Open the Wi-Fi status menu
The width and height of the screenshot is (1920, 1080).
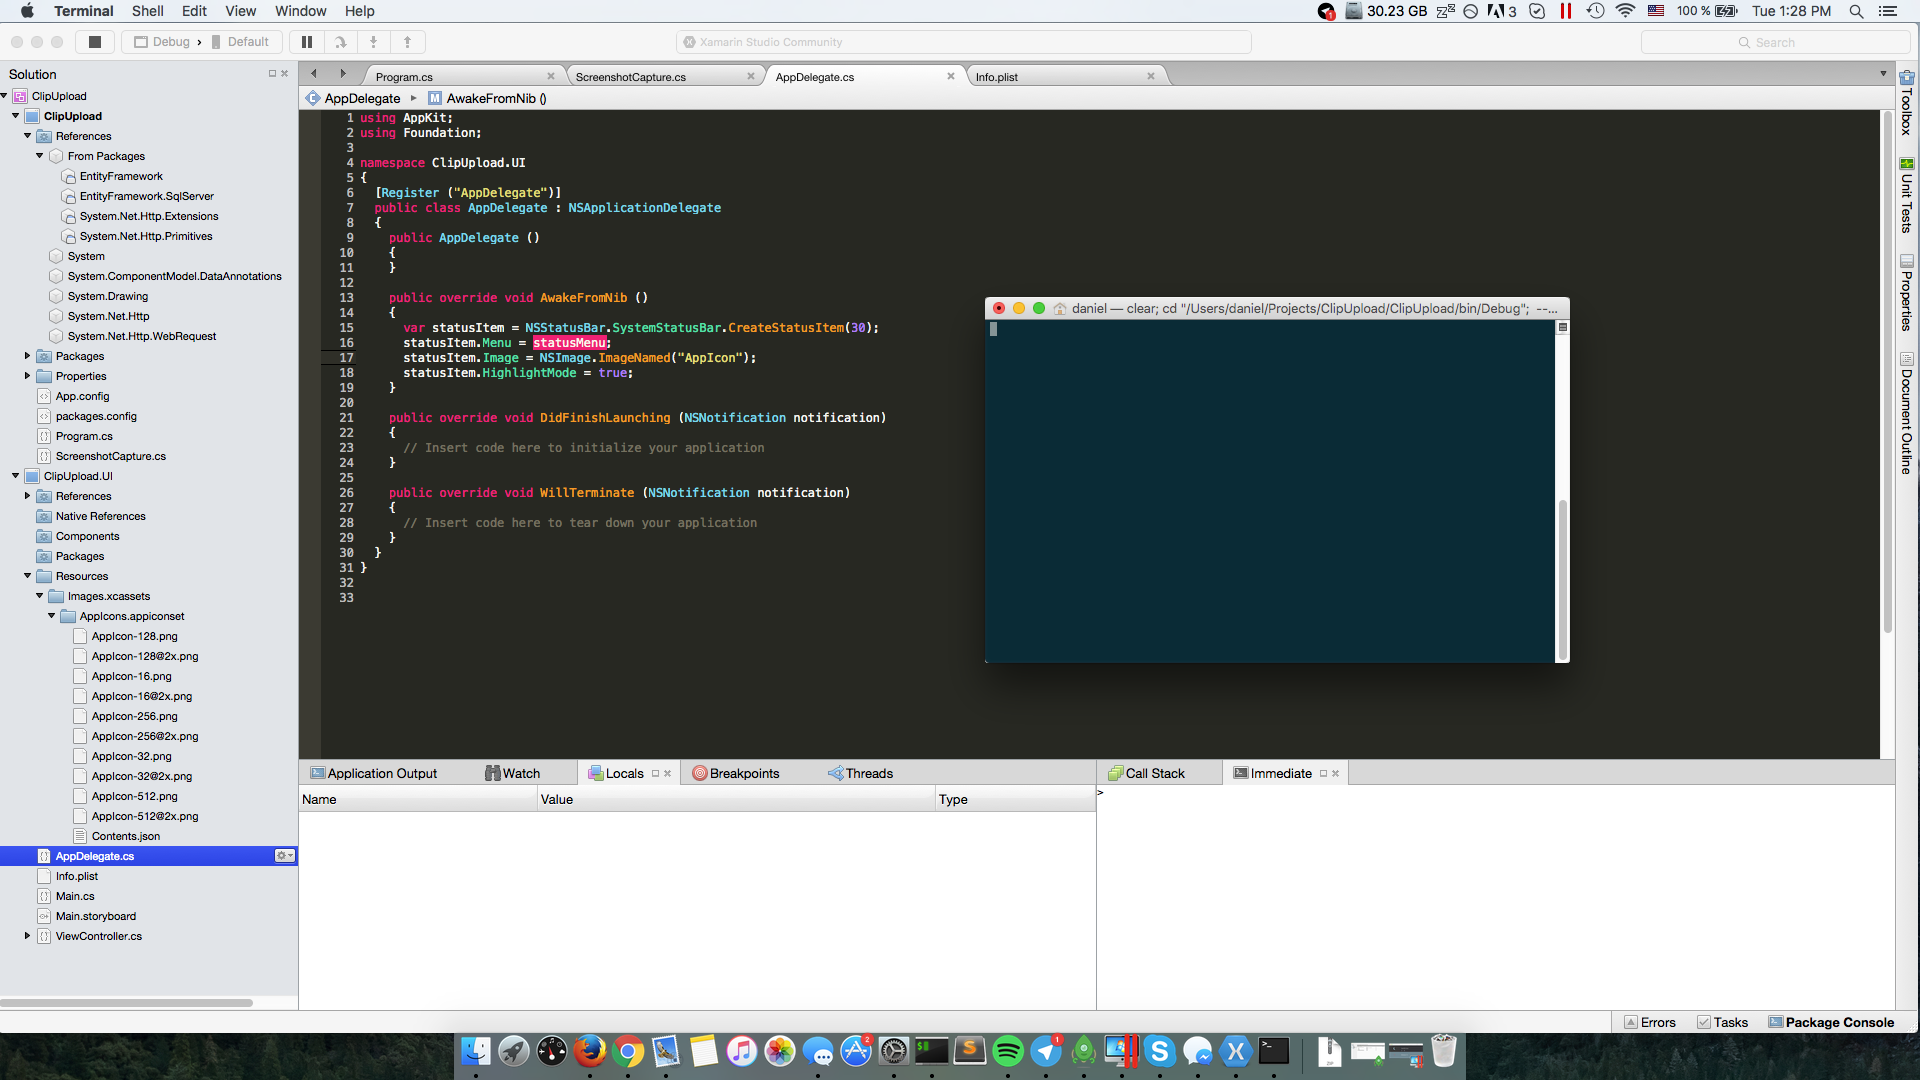[x=1626, y=11]
